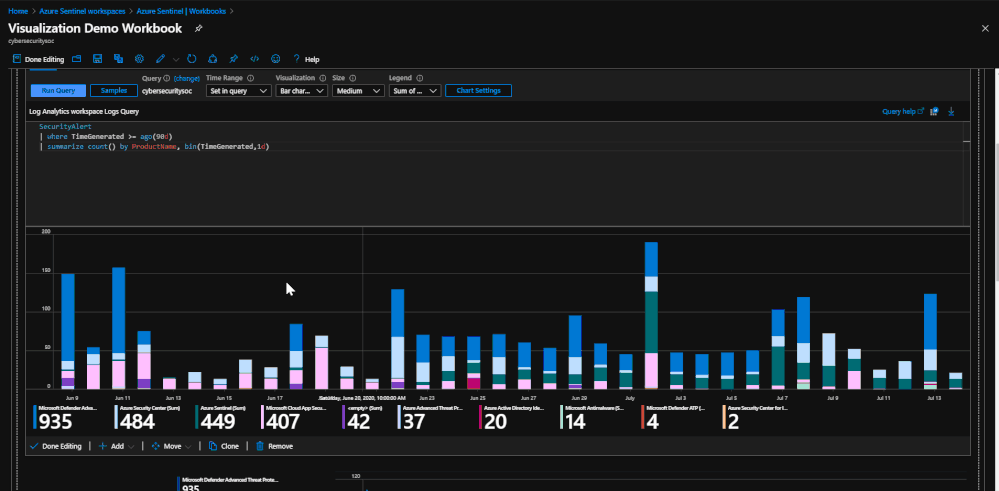The height and width of the screenshot is (491, 999).
Task: Select Microsoft Defender ATP tile 4
Action: click(x=673, y=416)
